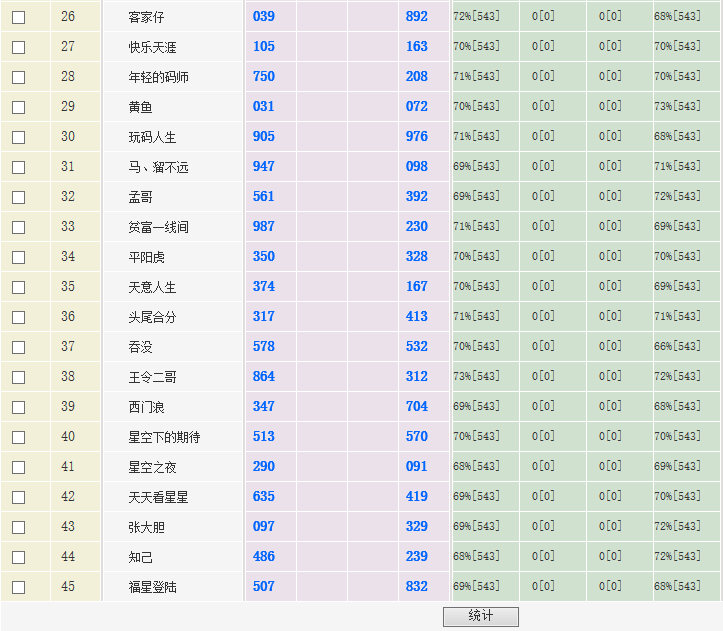Open the blue number 039 link
The width and height of the screenshot is (723, 631).
(264, 17)
